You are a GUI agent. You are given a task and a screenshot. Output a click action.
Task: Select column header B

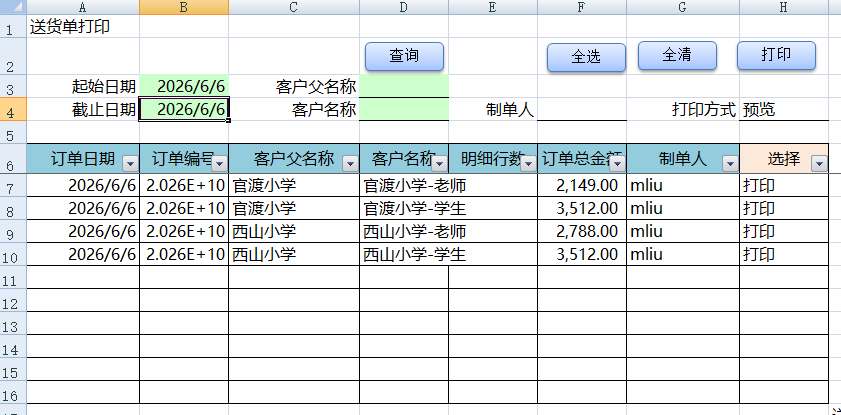pos(184,7)
